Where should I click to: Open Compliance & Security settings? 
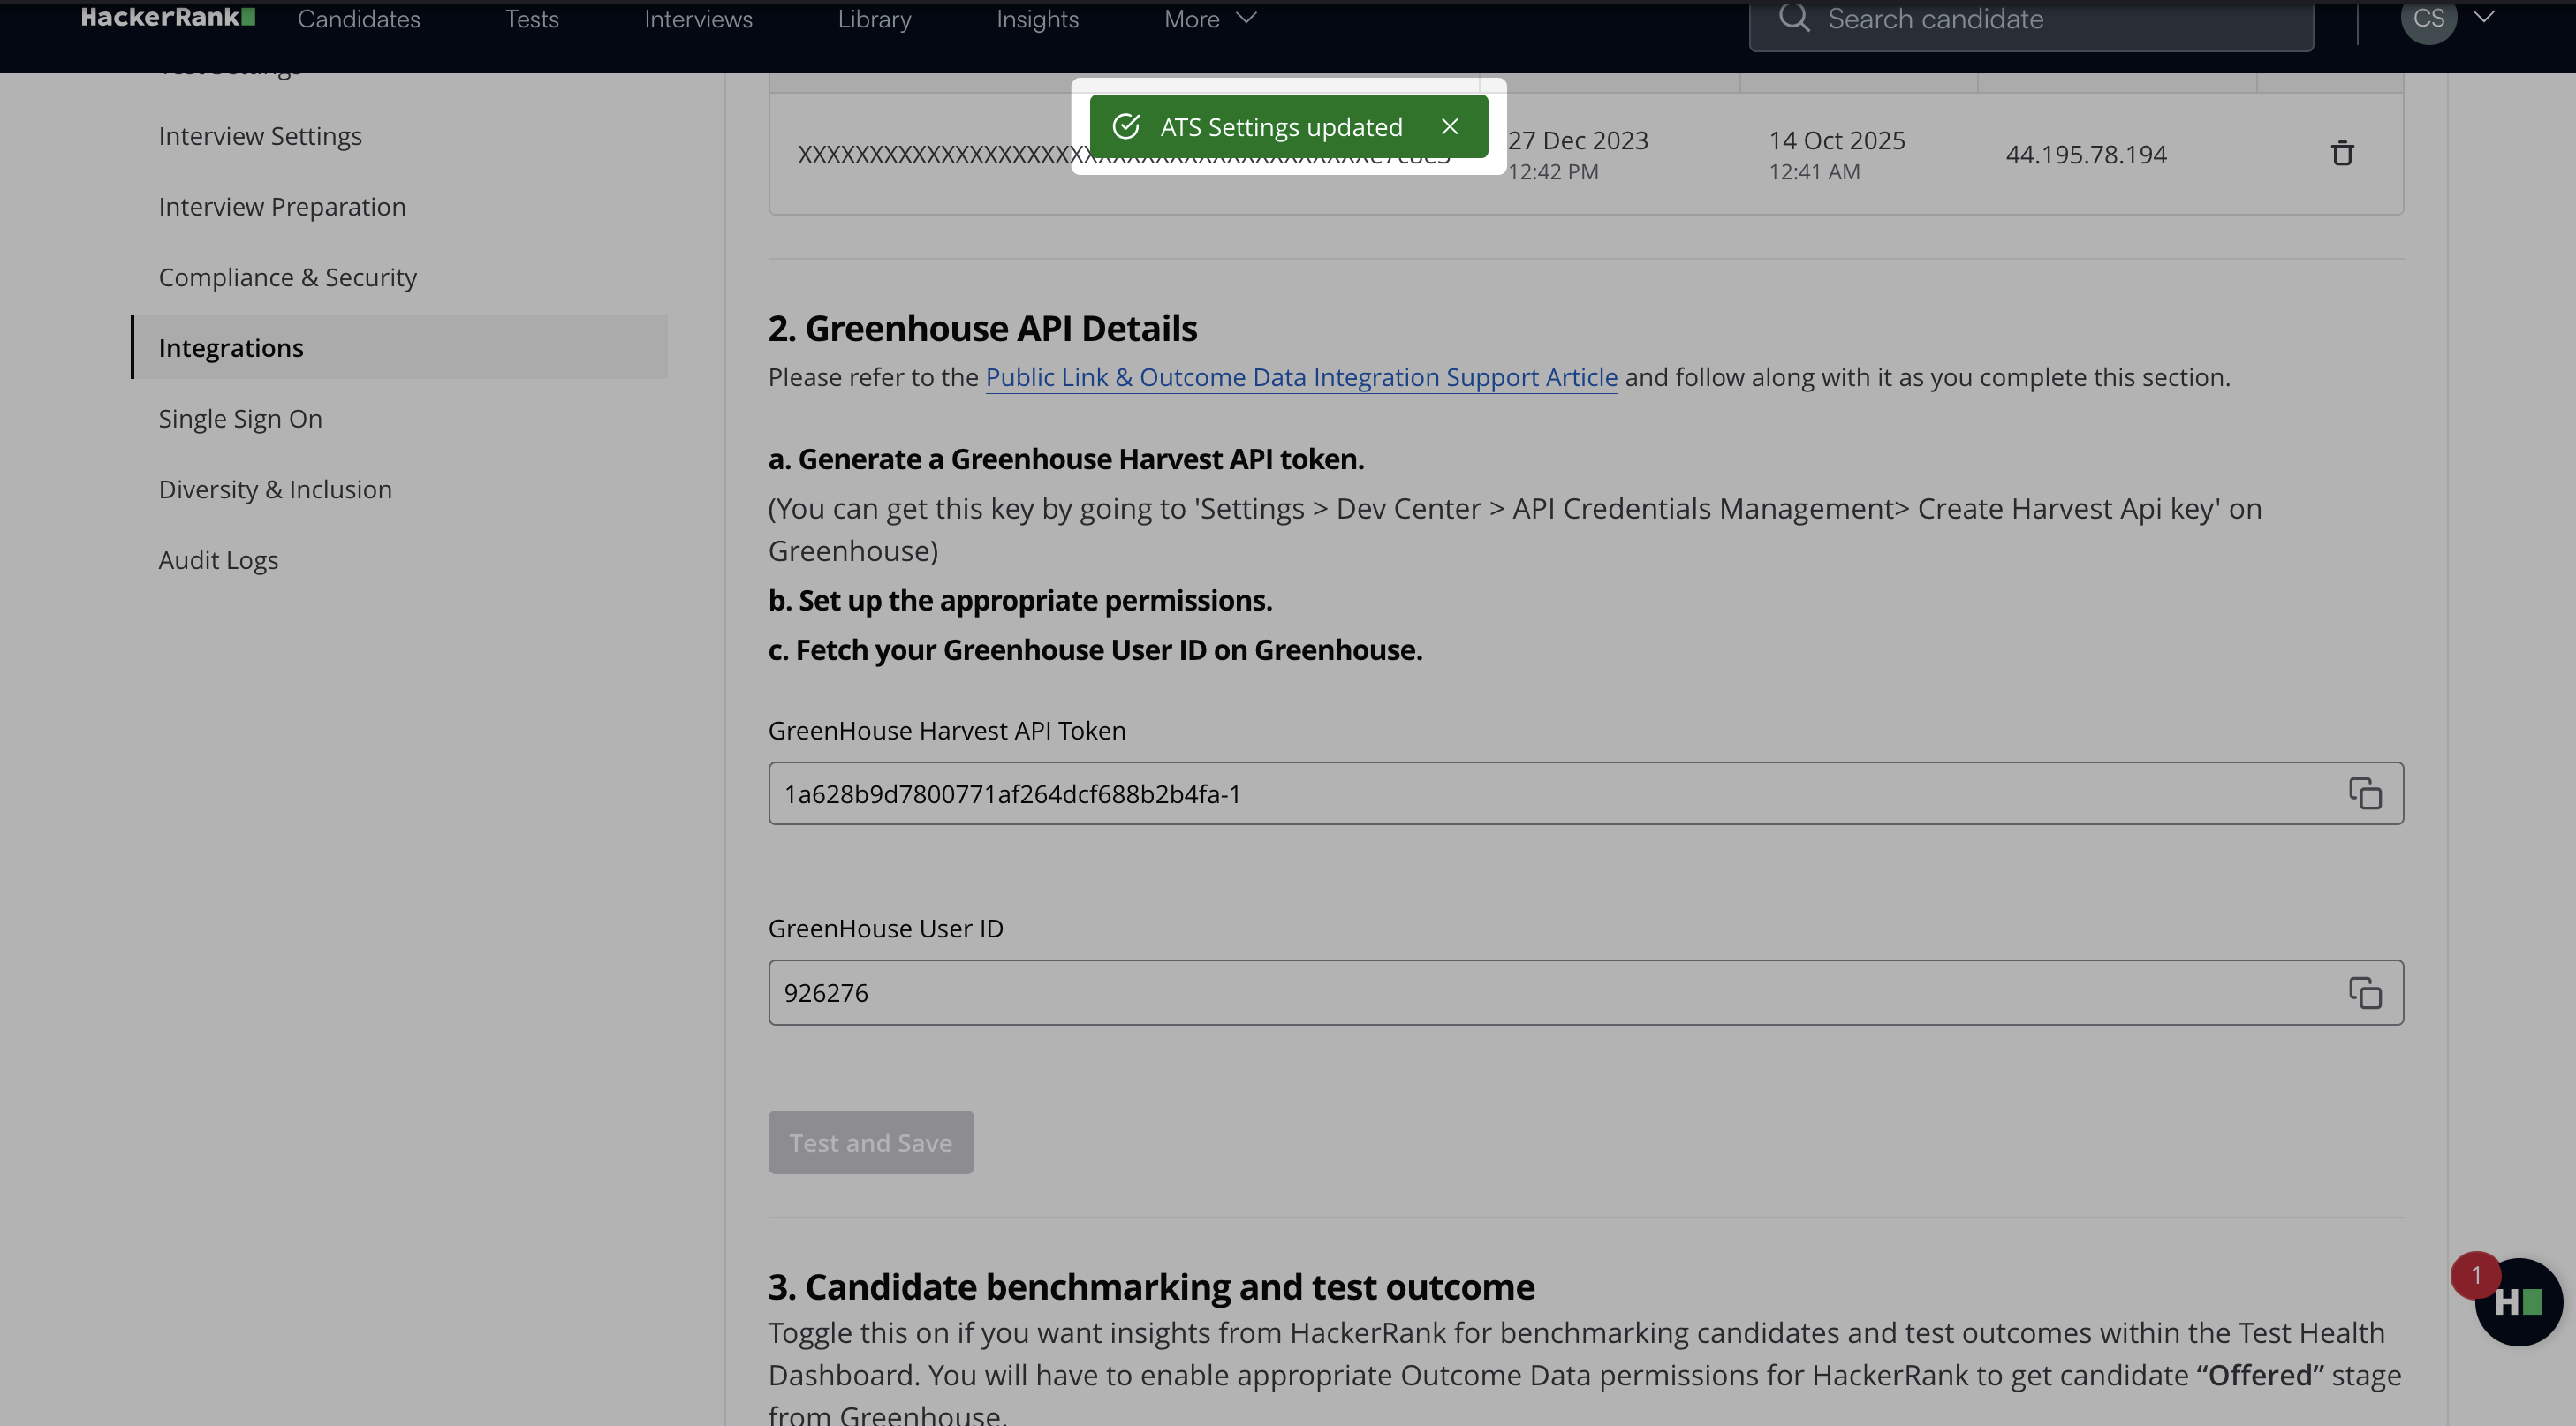[287, 277]
